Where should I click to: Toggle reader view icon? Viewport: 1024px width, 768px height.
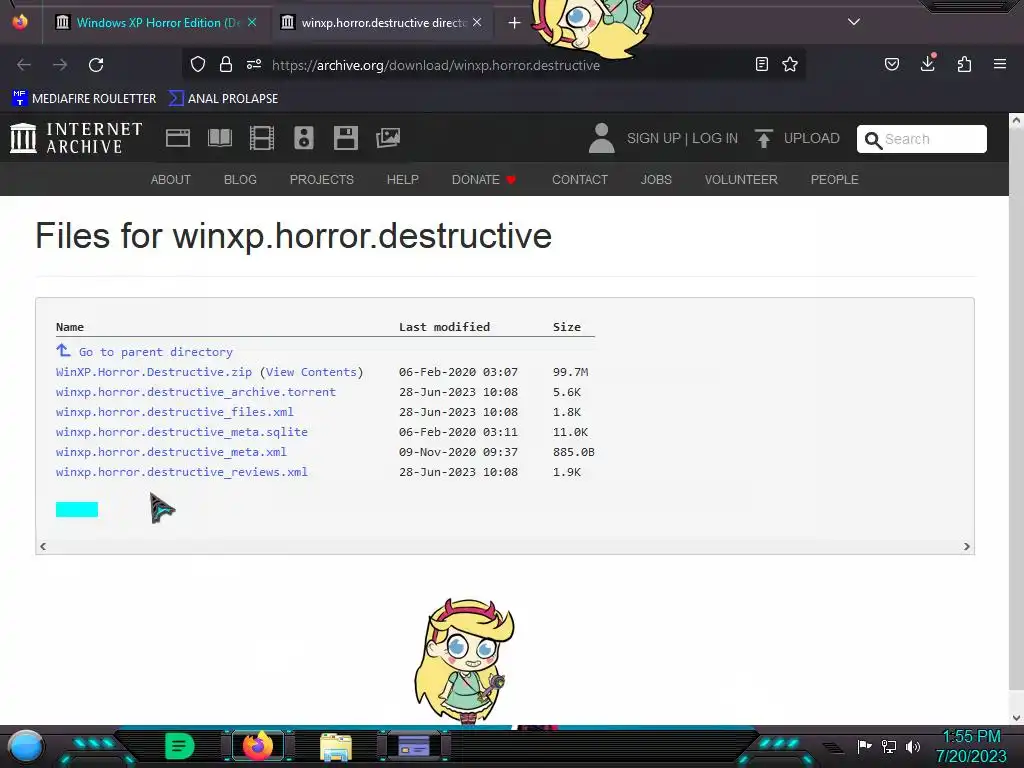click(x=761, y=64)
